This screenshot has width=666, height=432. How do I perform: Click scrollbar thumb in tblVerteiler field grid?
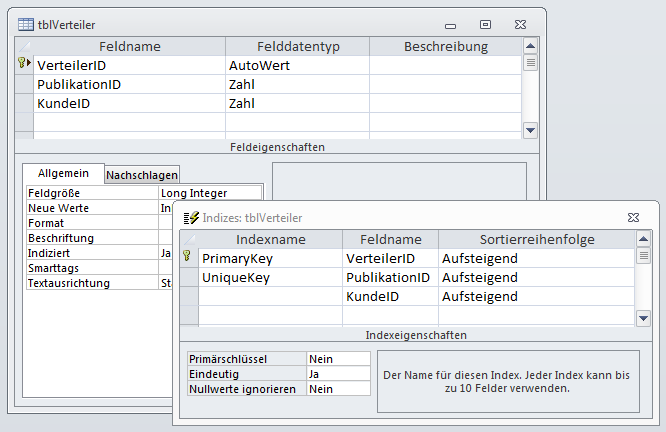tap(531, 63)
